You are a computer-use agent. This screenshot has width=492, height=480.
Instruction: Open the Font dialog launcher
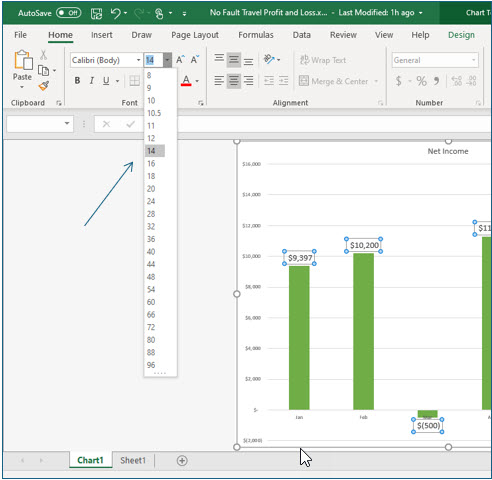(x=201, y=103)
